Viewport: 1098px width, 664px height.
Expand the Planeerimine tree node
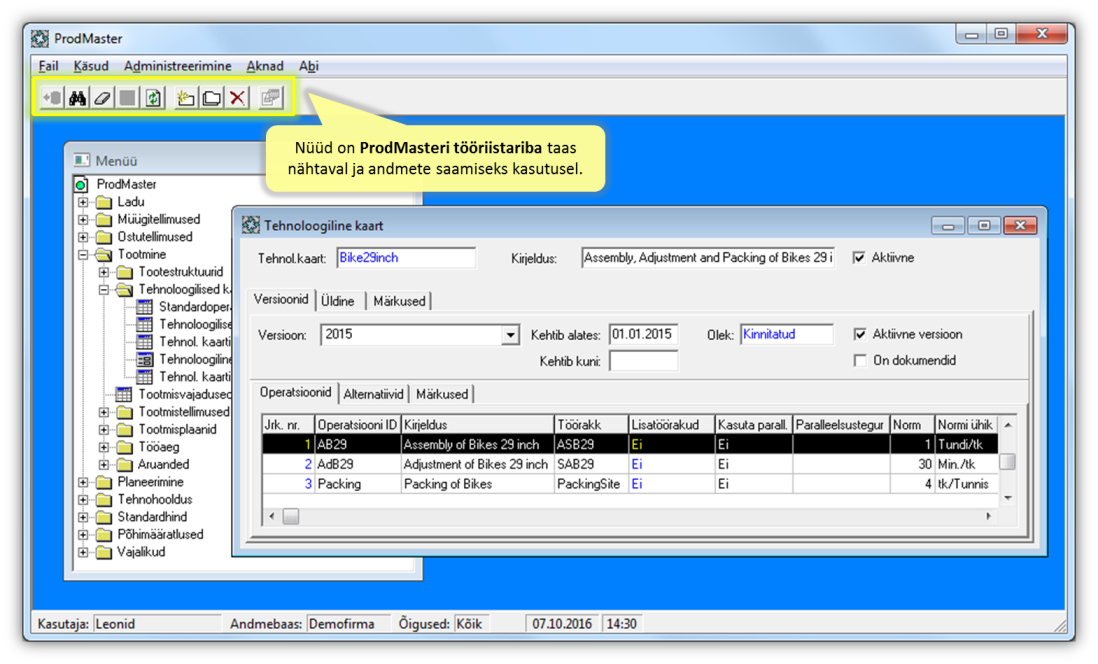pos(83,482)
